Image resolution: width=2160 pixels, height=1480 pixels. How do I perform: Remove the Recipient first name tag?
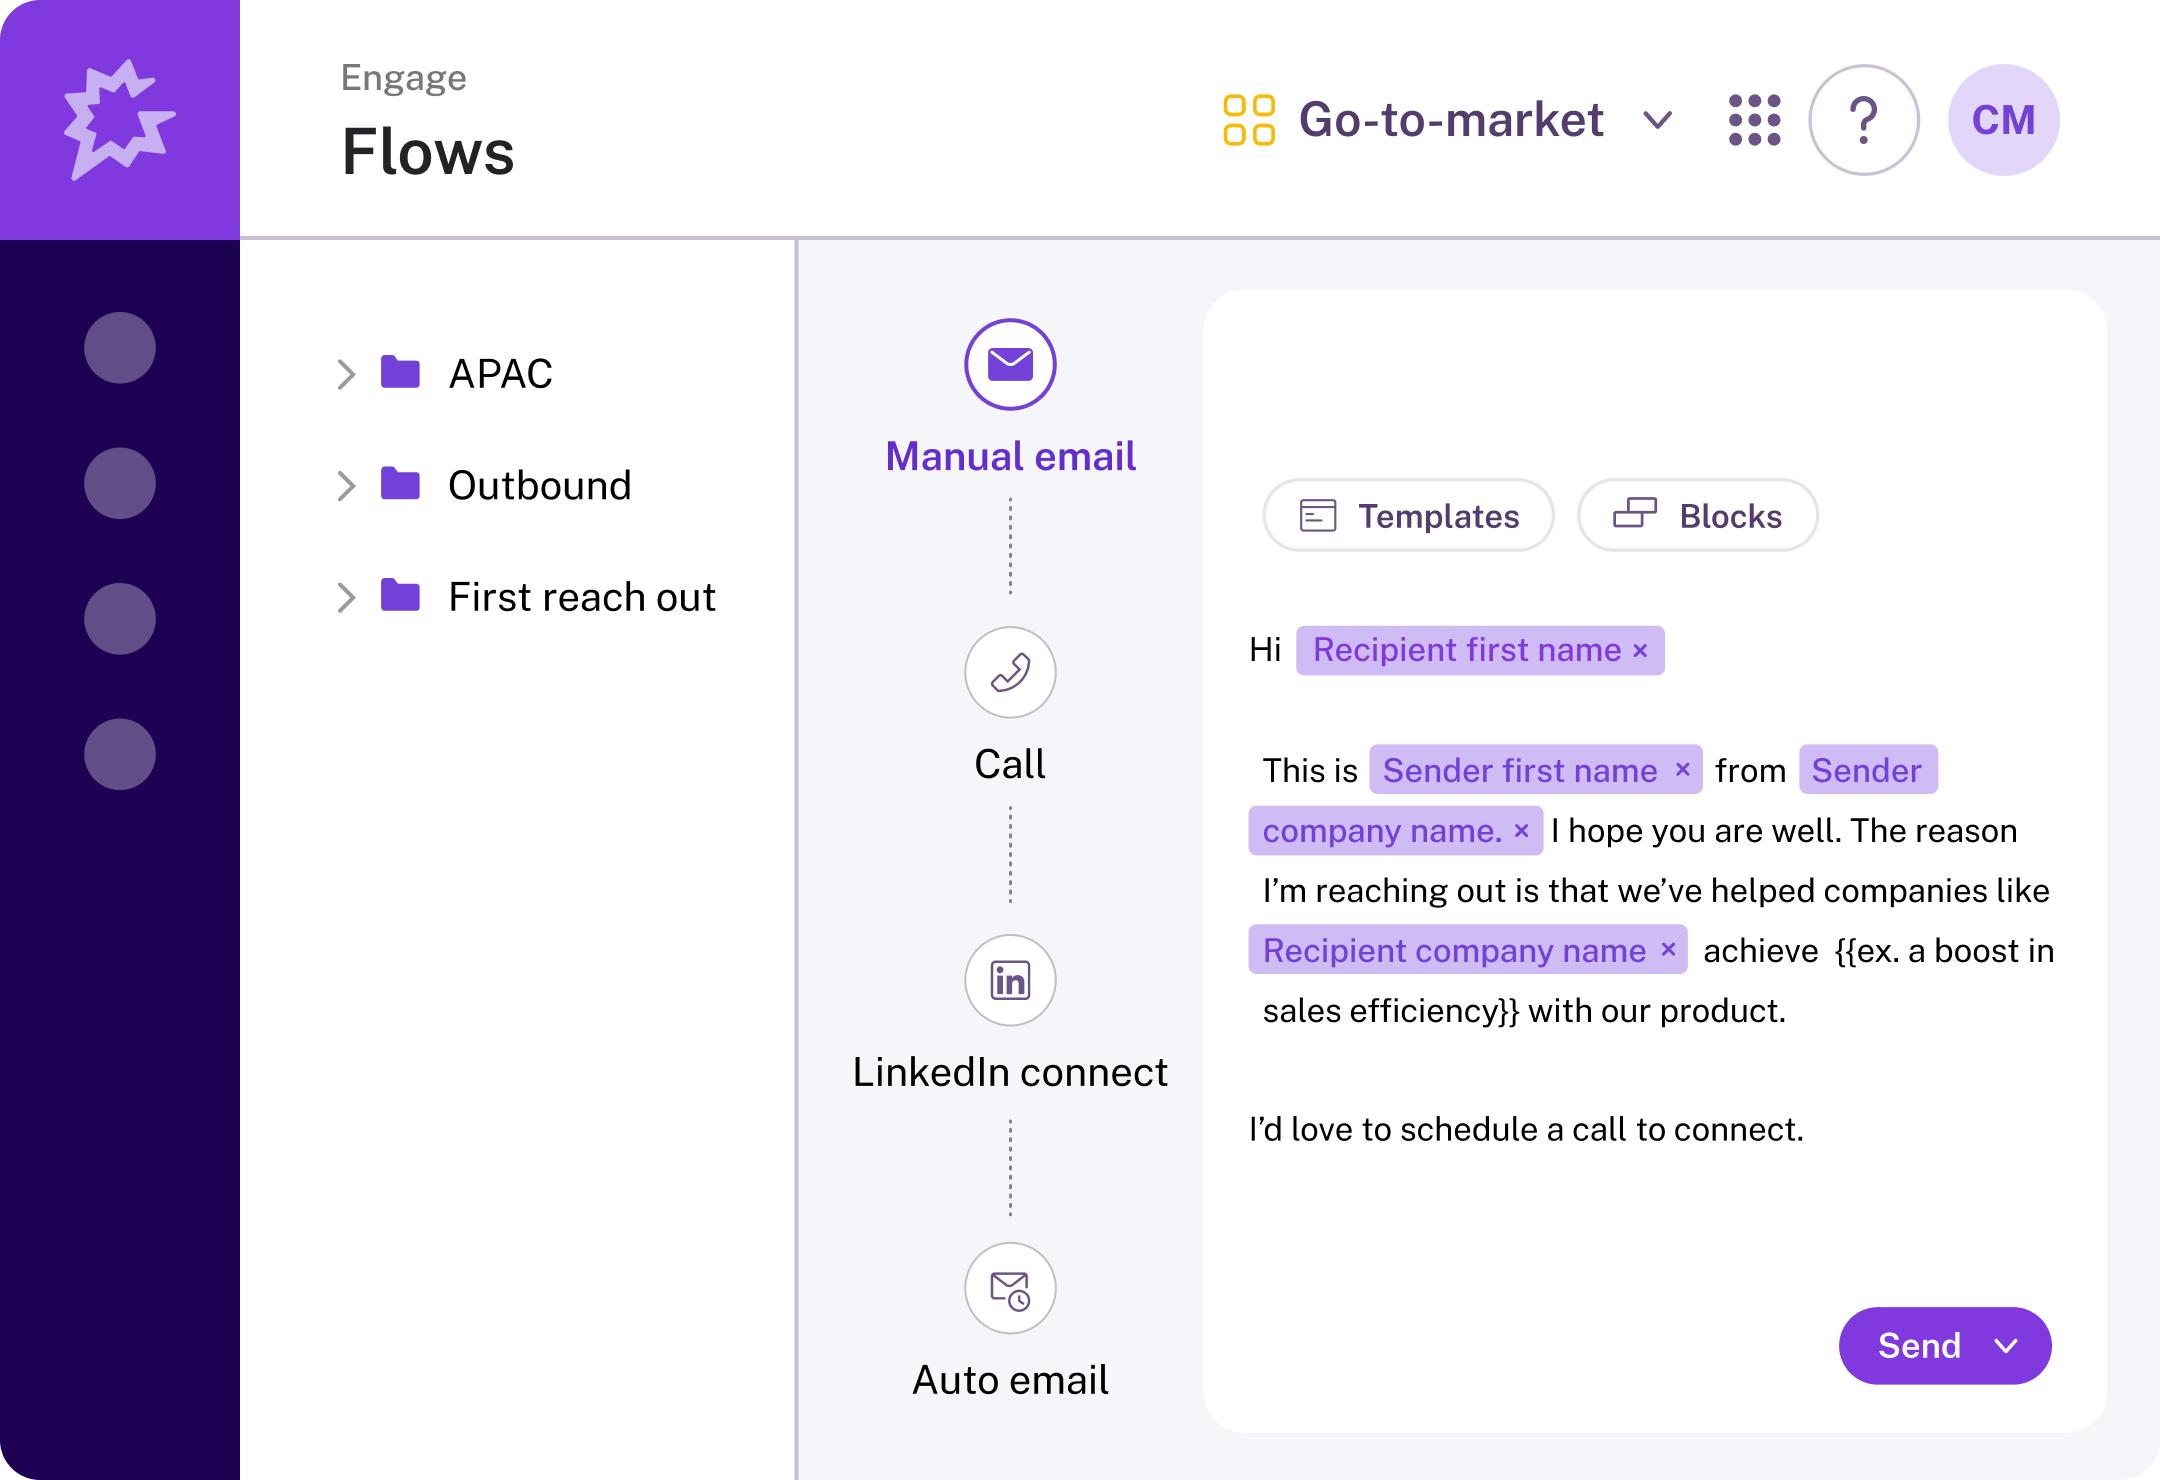click(1640, 651)
